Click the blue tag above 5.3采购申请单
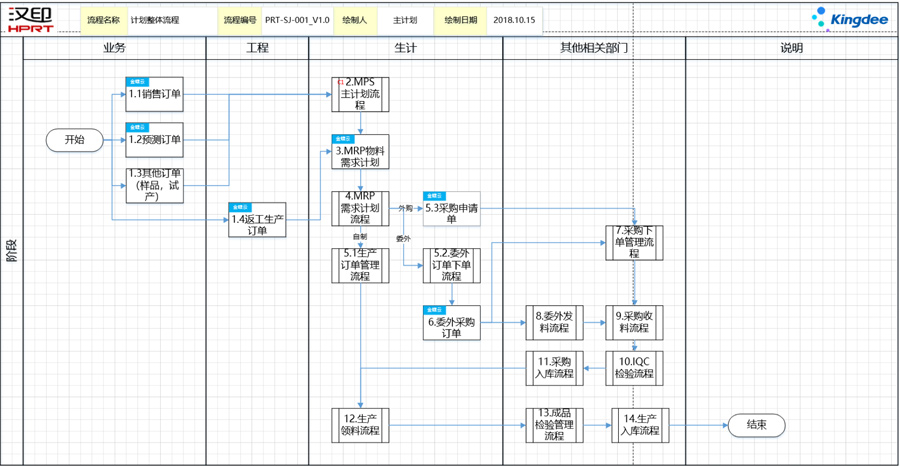Image resolution: width=900 pixels, height=466 pixels. pos(434,196)
